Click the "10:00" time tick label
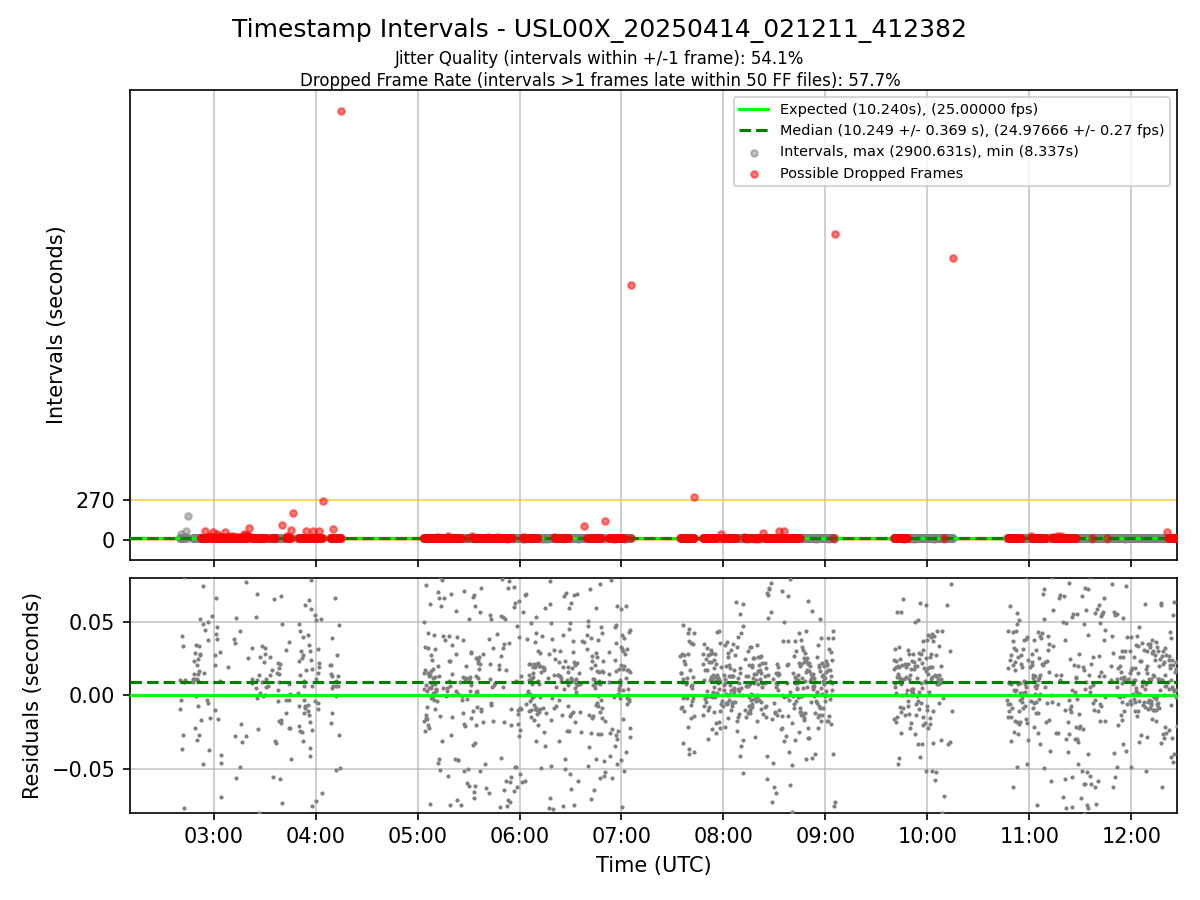Viewport: 1200px width, 900px height. pyautogui.click(x=927, y=836)
